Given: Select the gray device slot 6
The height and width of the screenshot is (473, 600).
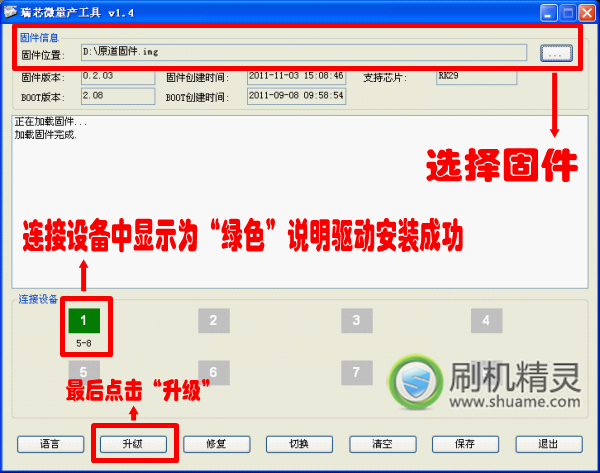Looking at the screenshot, I should pos(214,372).
